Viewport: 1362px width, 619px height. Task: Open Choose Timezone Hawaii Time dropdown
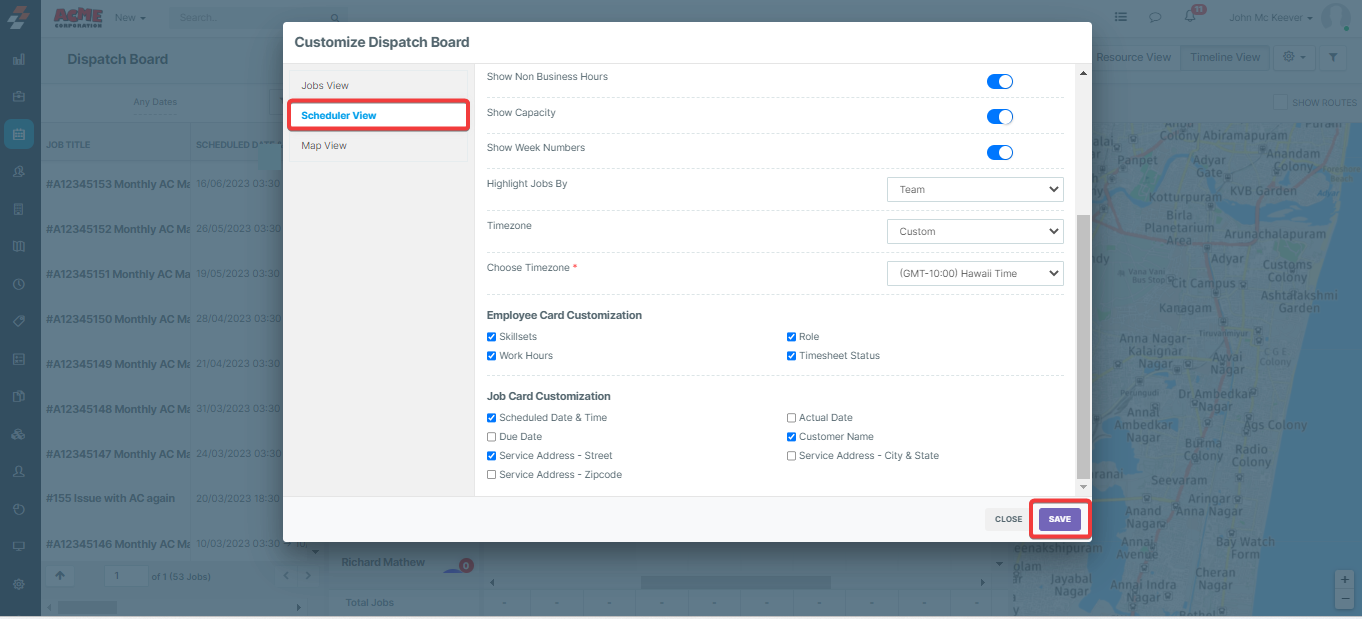(x=974, y=273)
